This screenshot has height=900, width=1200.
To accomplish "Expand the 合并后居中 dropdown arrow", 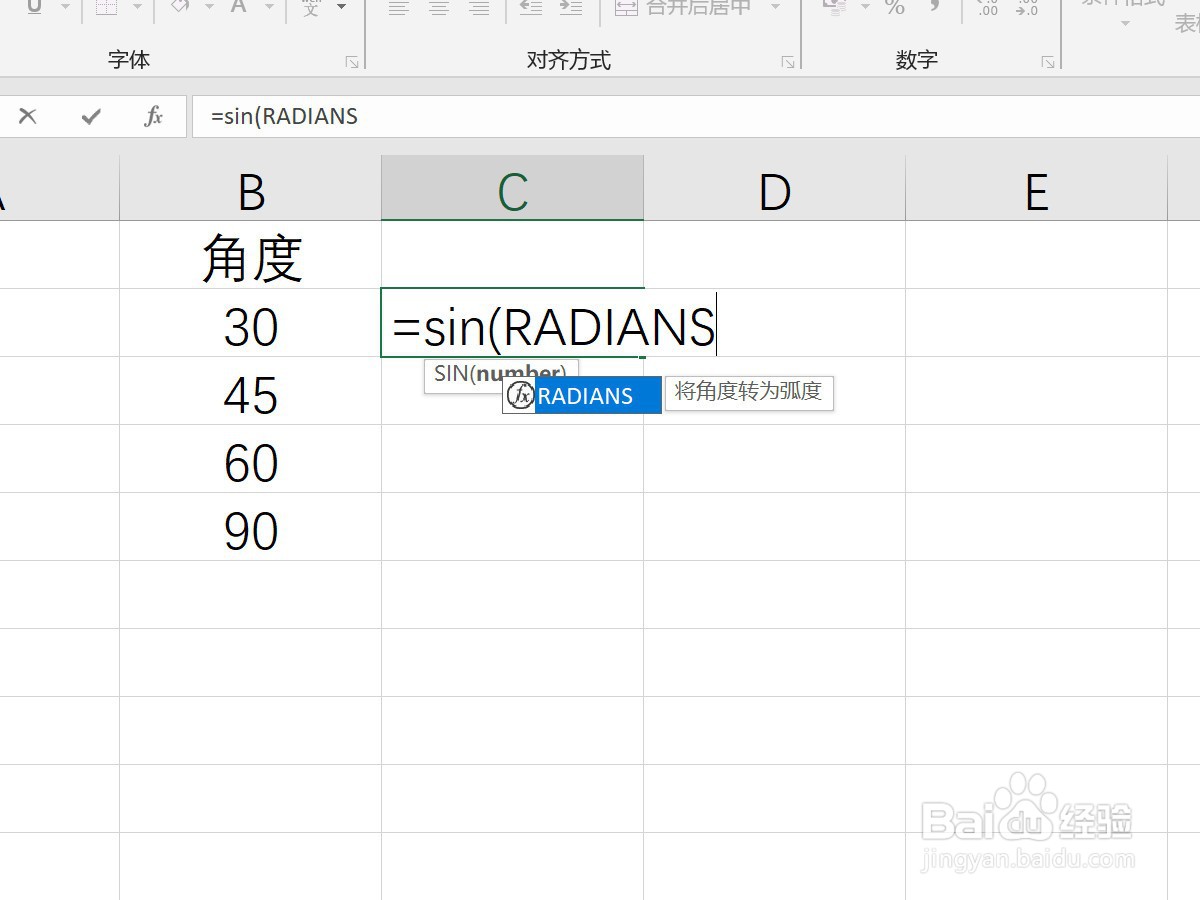I will point(775,8).
